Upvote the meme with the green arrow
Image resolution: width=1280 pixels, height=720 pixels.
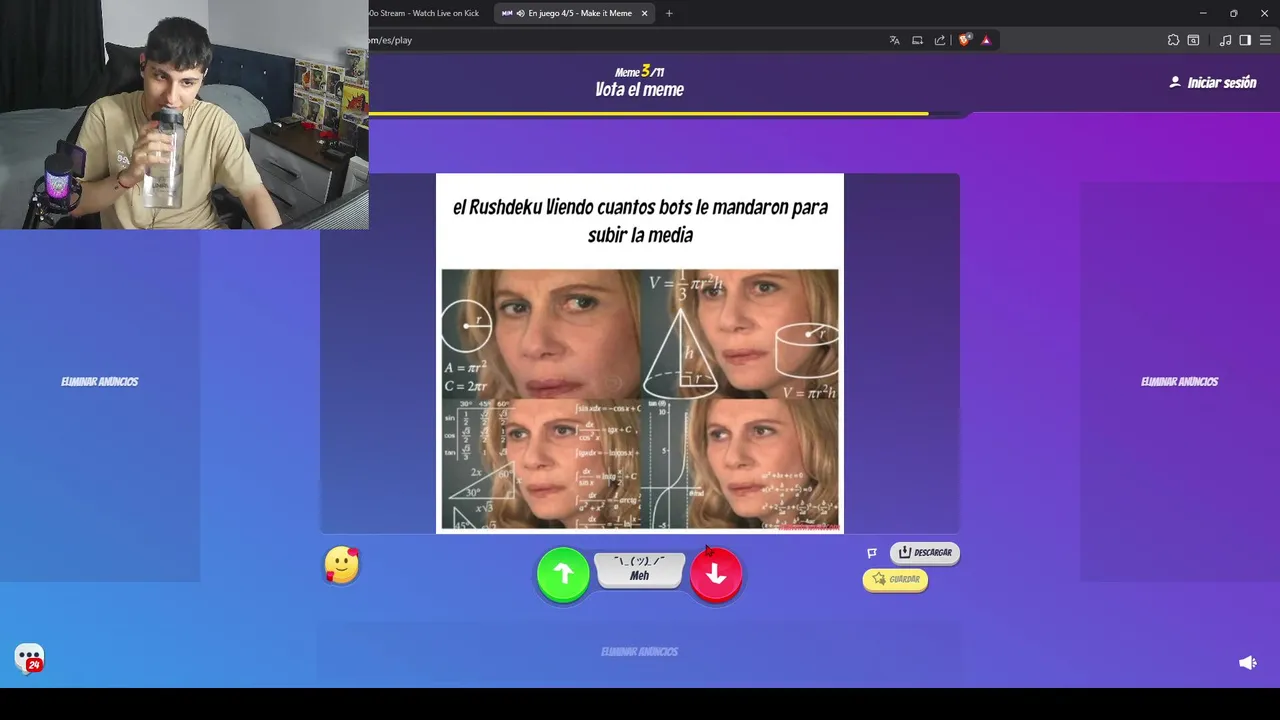[x=563, y=574]
